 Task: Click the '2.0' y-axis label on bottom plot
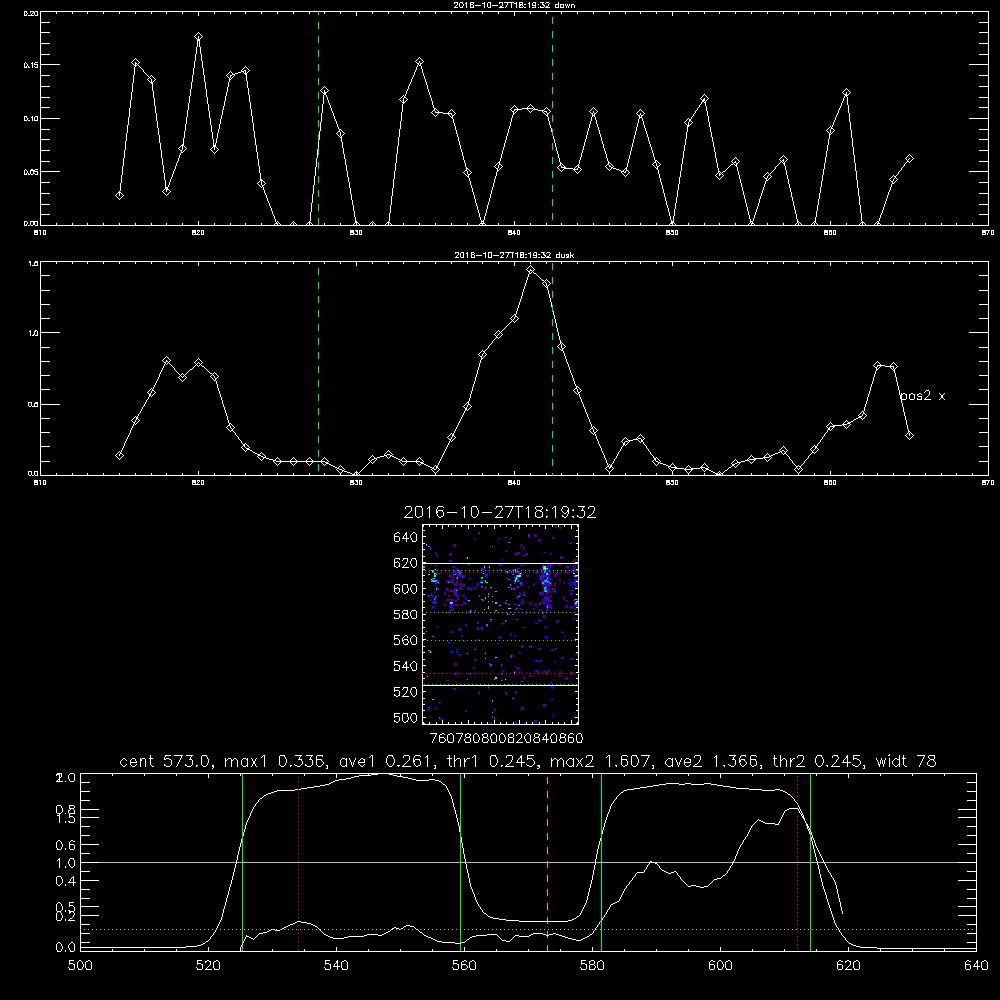tap(66, 778)
